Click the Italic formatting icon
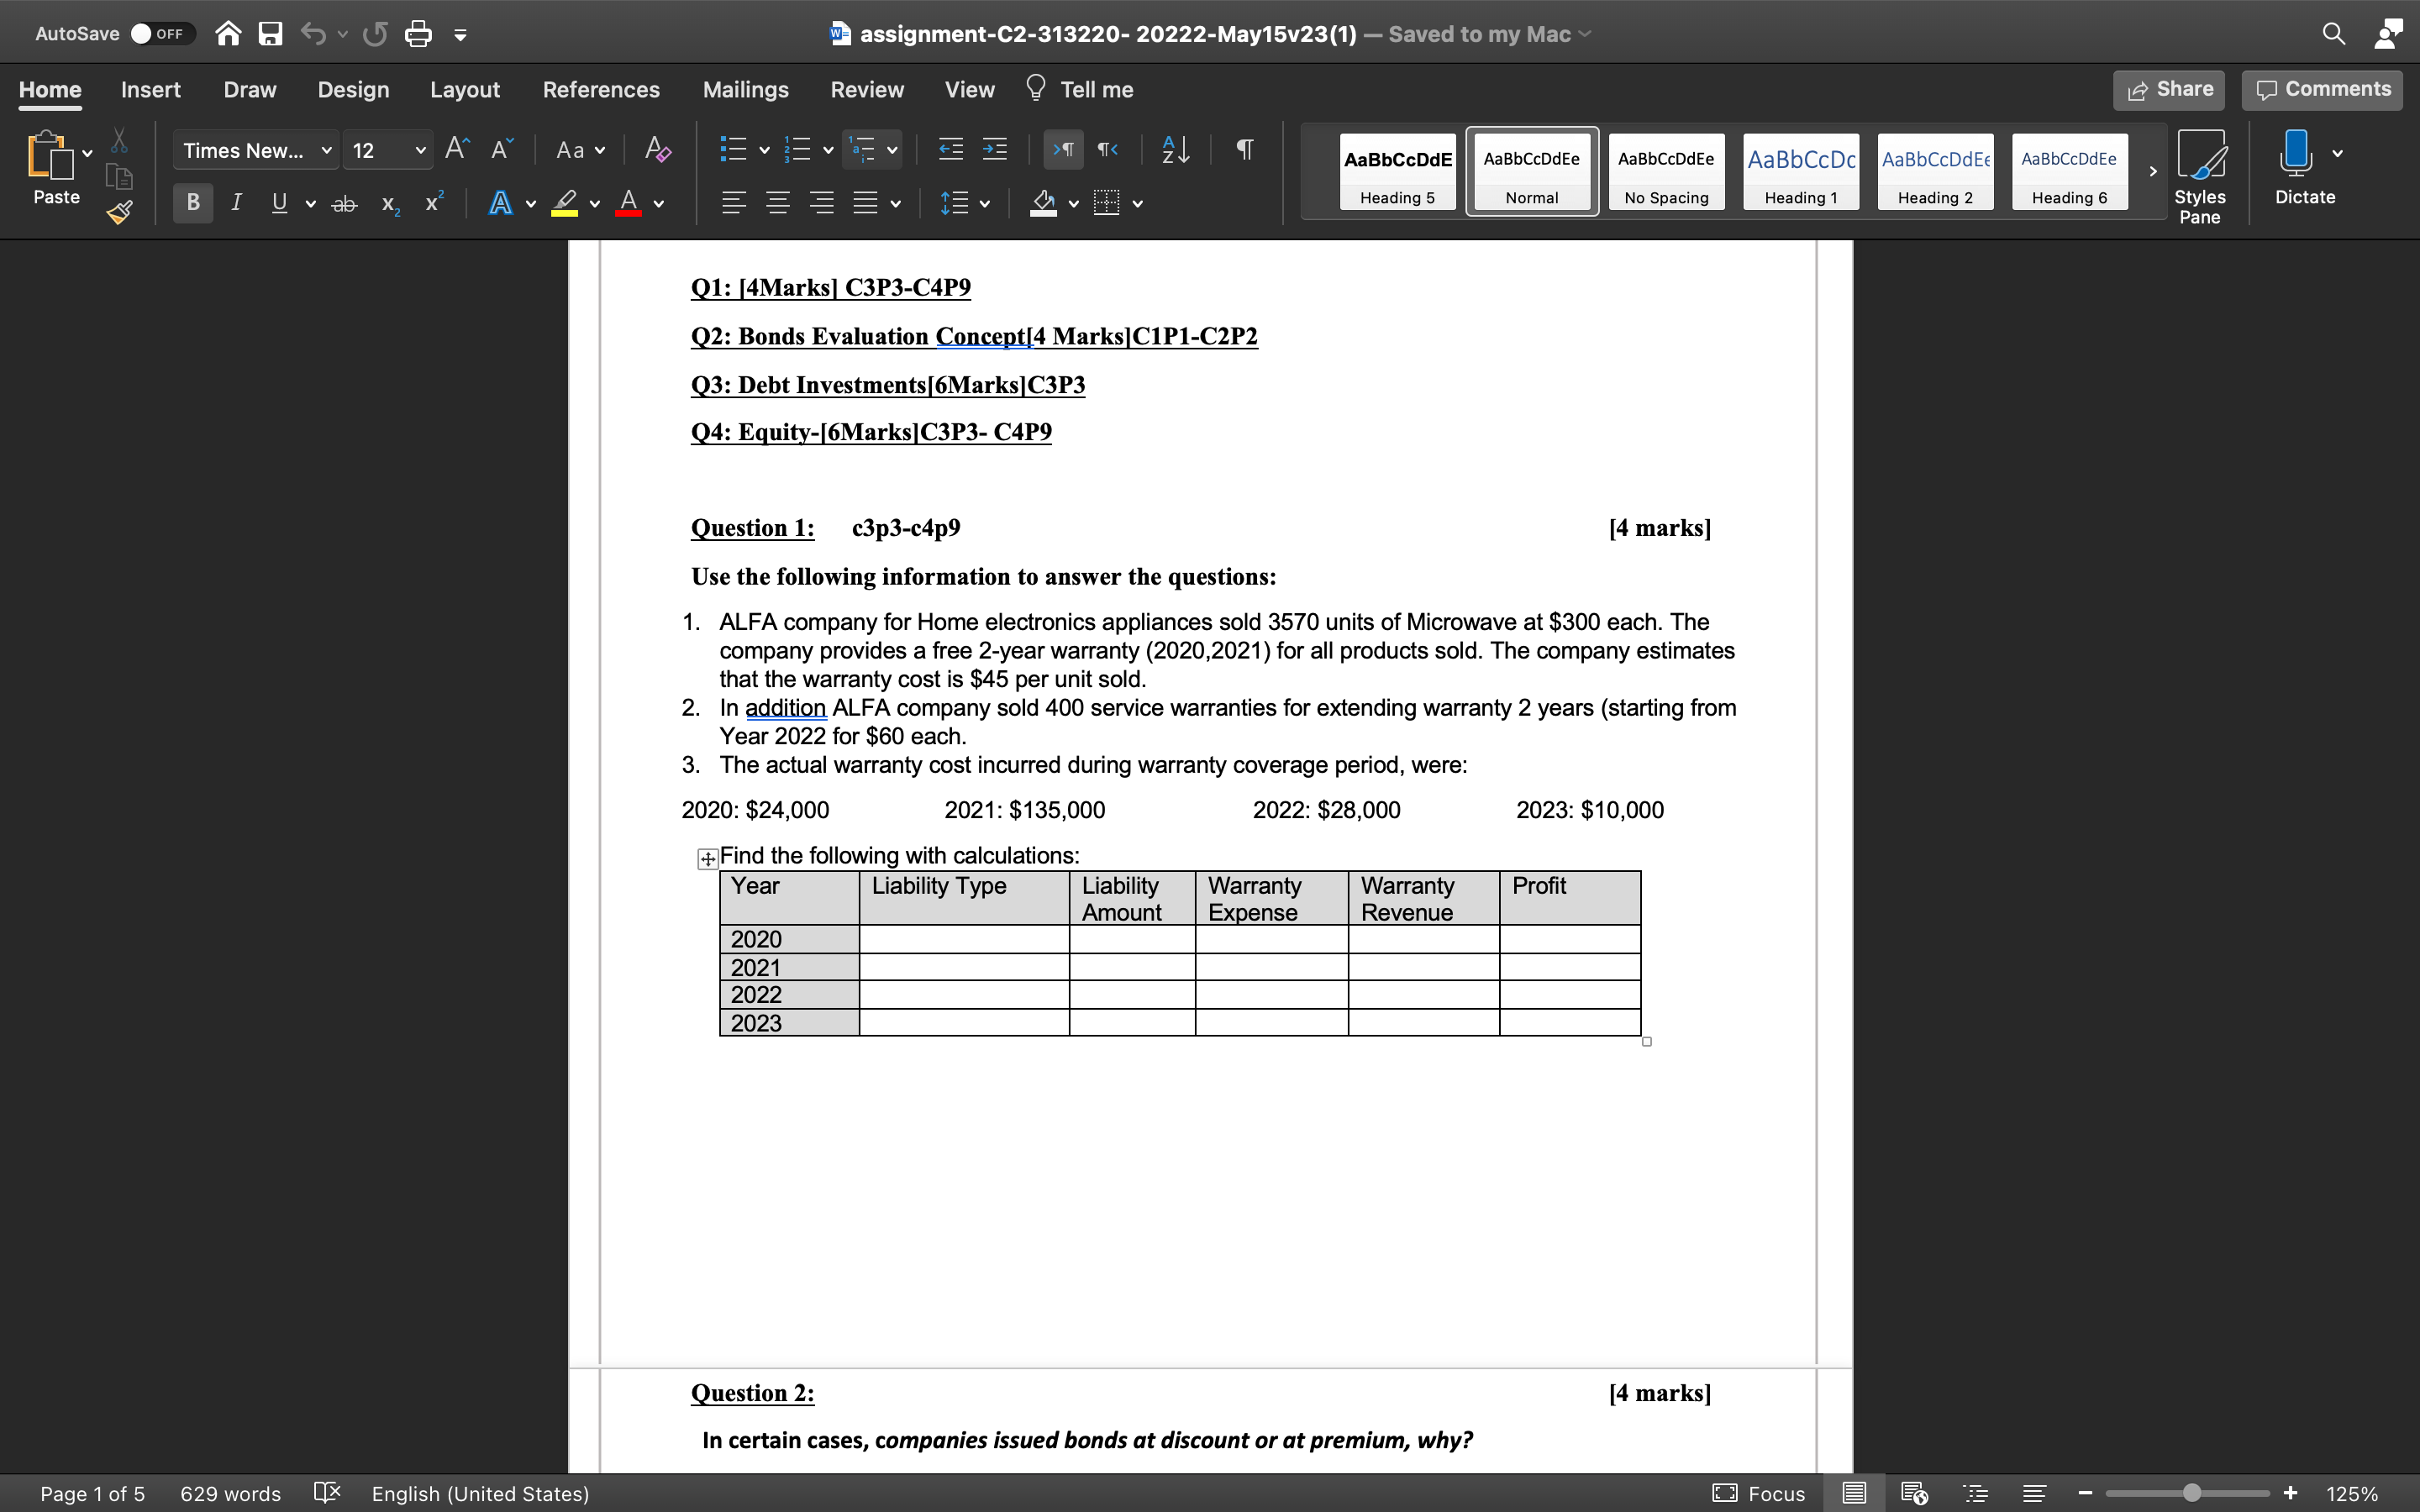 pyautogui.click(x=237, y=204)
